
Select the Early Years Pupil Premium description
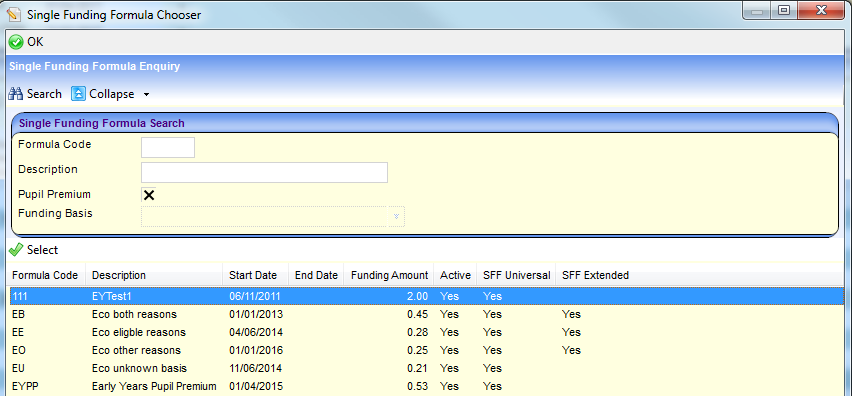154,387
